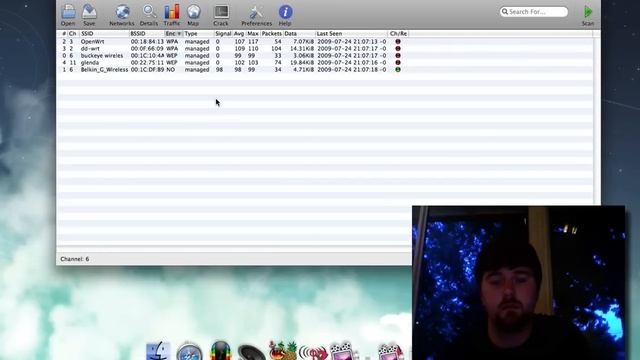The image size is (640, 360).
Task: Click BSSID 00:22:75:11 cell
Action: (147, 62)
